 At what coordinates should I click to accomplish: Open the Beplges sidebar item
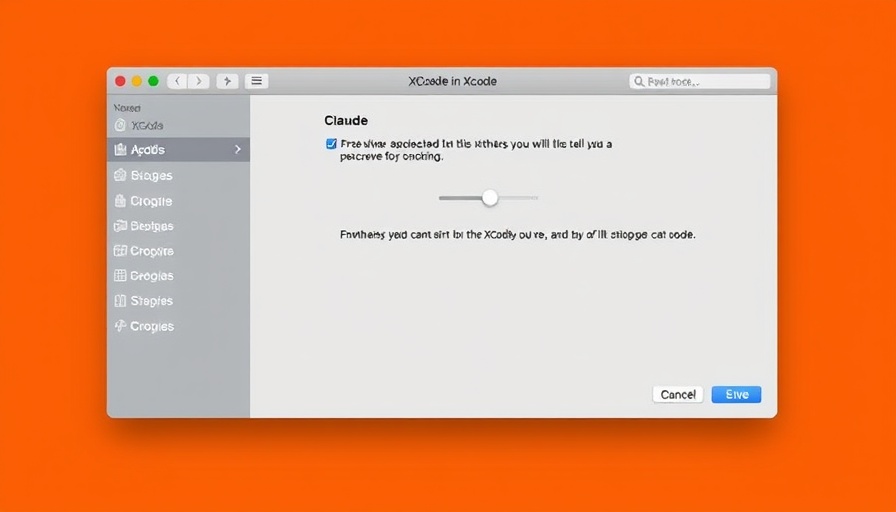pos(178,226)
